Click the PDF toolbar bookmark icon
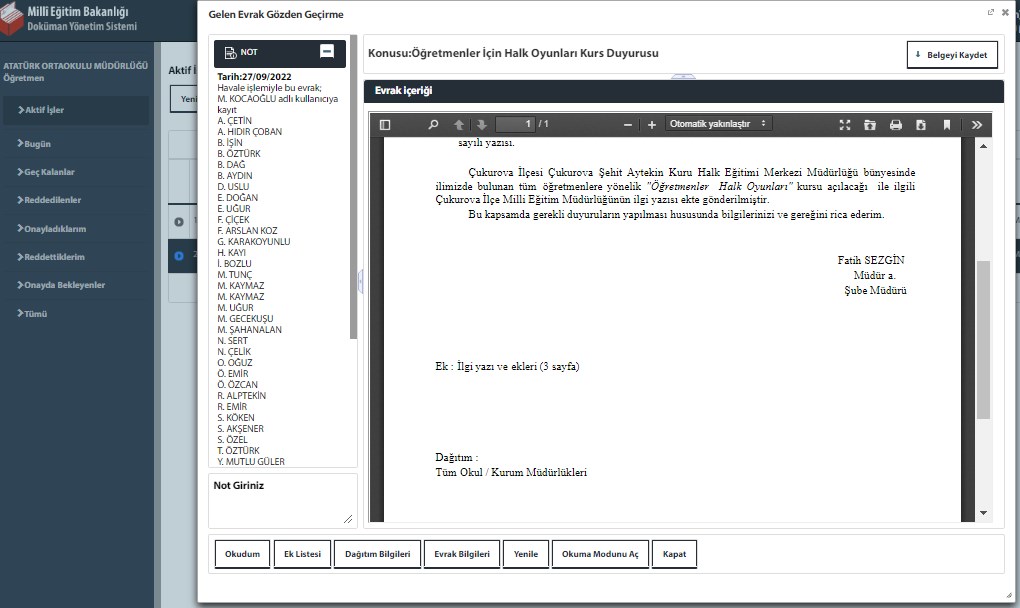 [946, 125]
